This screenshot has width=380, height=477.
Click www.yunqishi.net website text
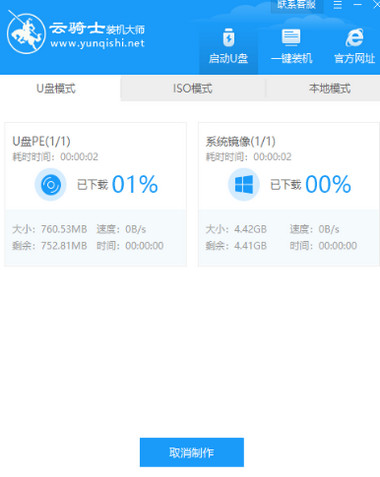(97, 44)
